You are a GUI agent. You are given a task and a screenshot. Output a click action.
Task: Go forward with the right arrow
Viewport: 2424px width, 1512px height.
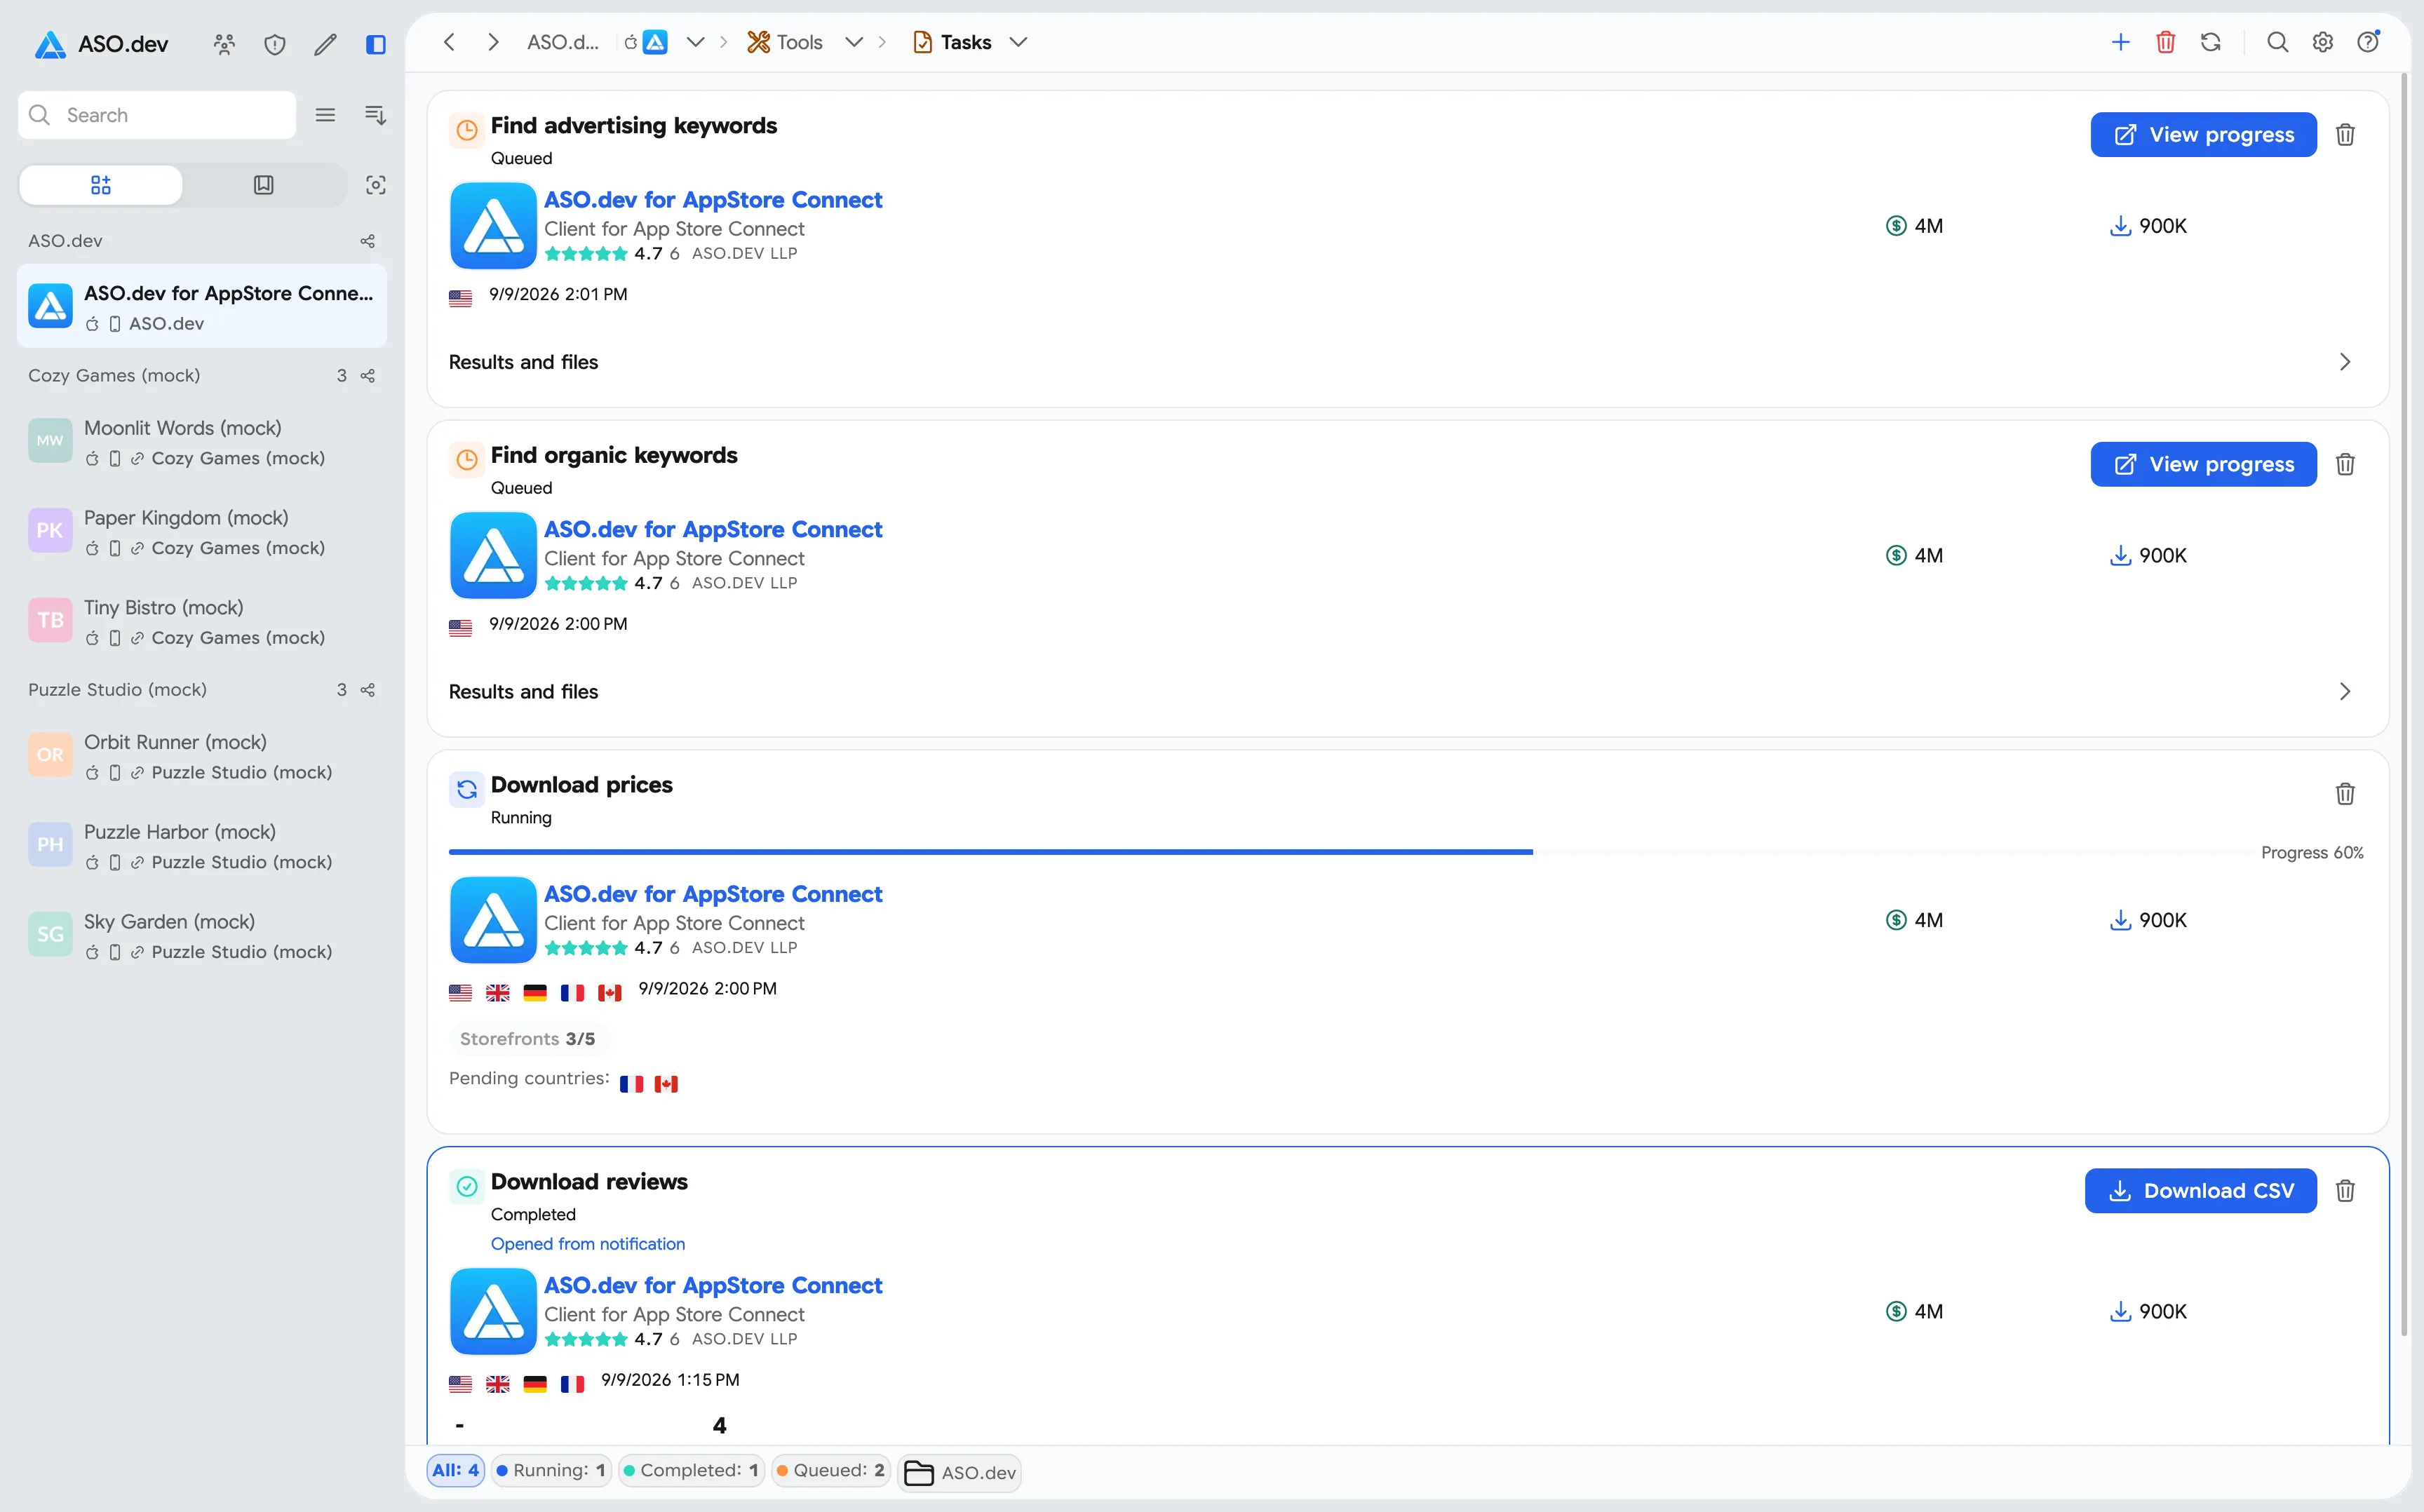[x=493, y=42]
